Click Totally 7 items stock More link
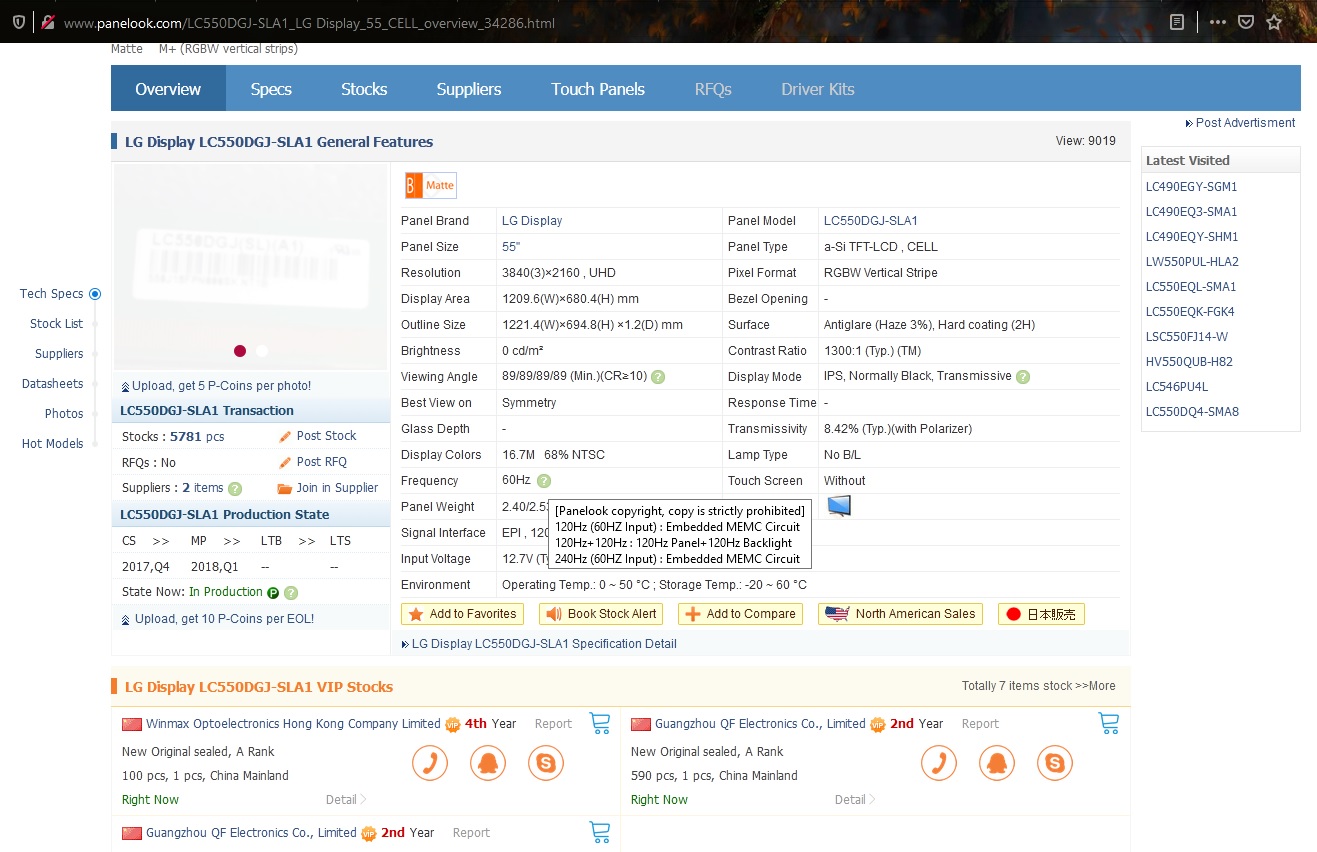 tap(1038, 686)
